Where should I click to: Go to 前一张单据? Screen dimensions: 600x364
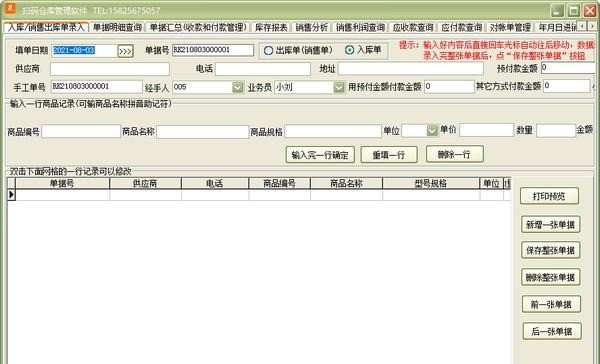click(551, 304)
